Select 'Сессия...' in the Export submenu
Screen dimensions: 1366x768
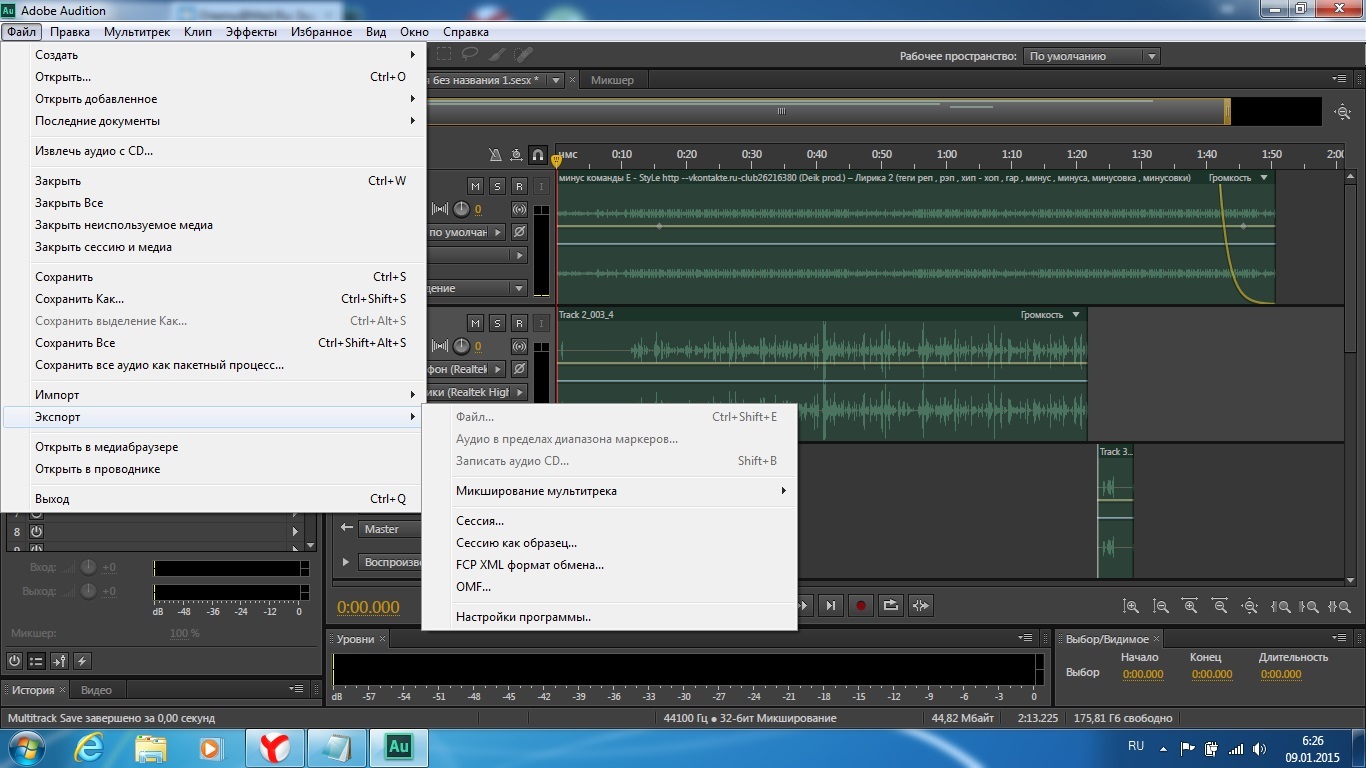coord(480,521)
